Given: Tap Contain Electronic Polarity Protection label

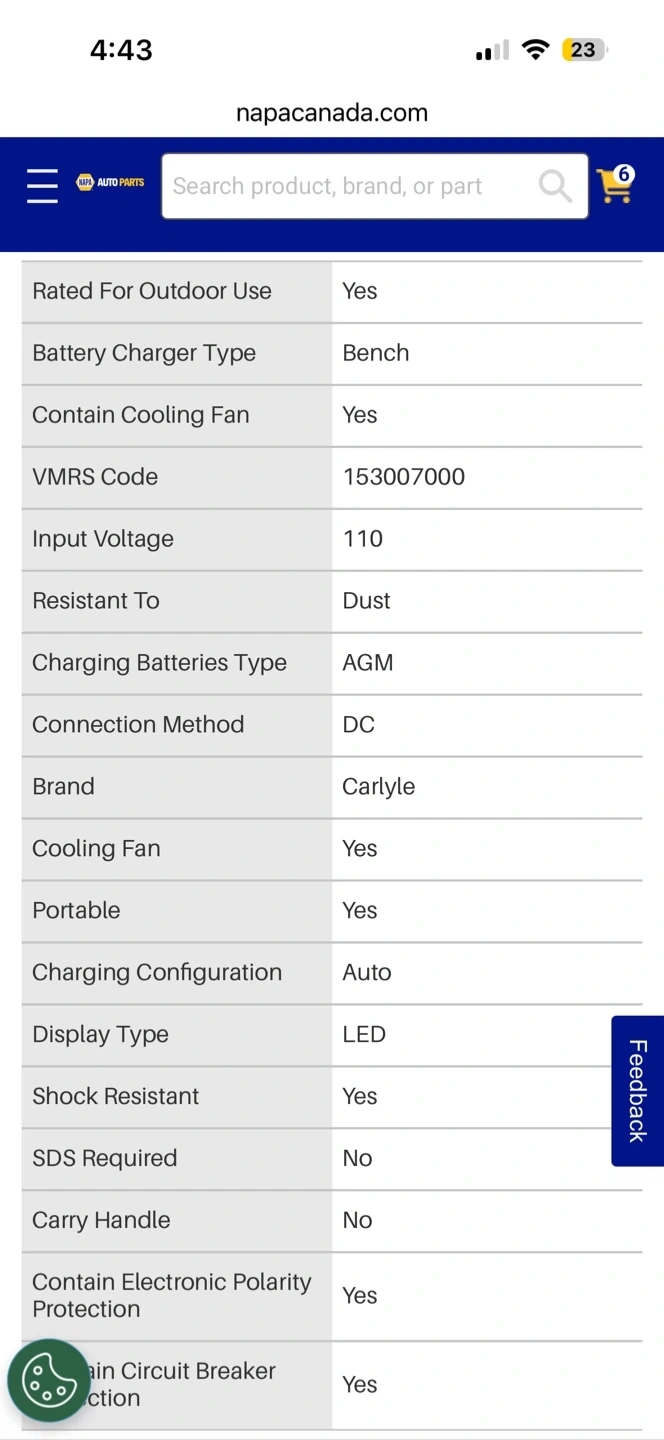Looking at the screenshot, I should [x=172, y=1295].
